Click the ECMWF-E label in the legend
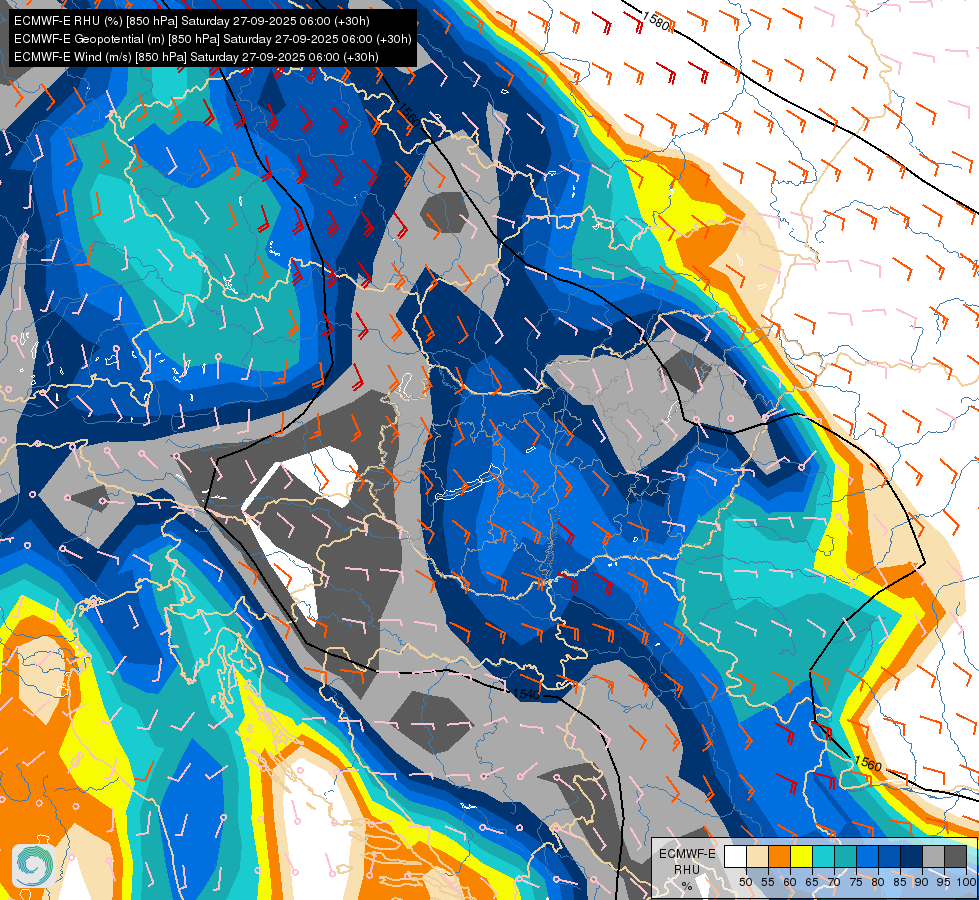This screenshot has width=979, height=900. pos(687,854)
